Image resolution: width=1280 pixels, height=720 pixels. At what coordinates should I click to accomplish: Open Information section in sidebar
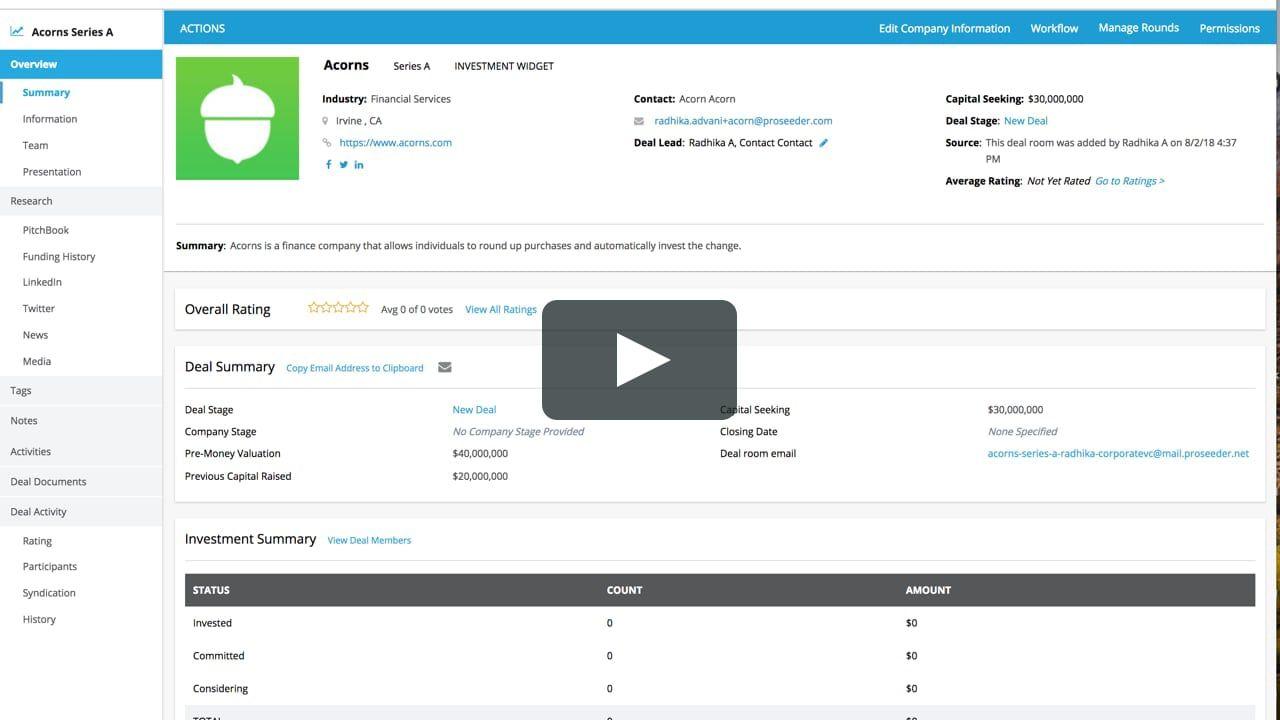(50, 119)
